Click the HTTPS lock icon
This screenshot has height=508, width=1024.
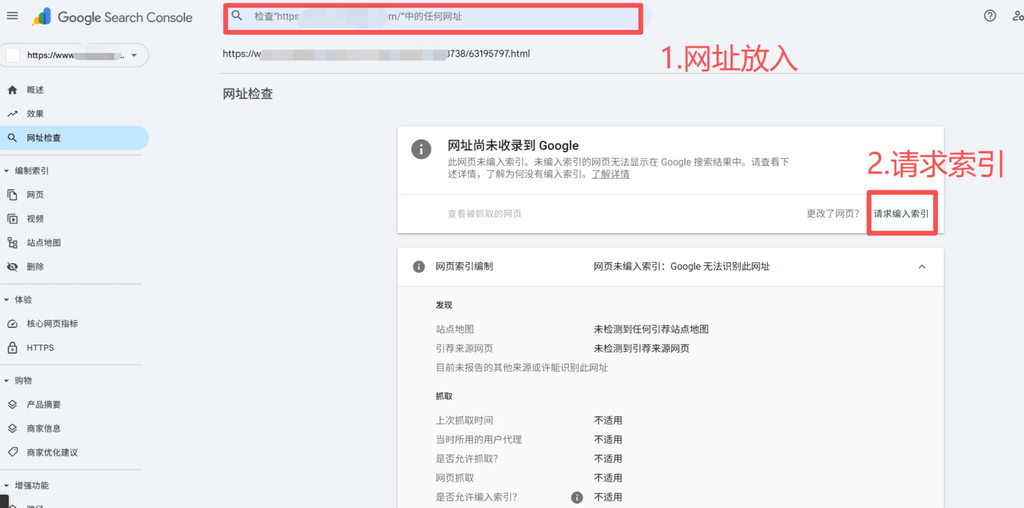click(12, 347)
